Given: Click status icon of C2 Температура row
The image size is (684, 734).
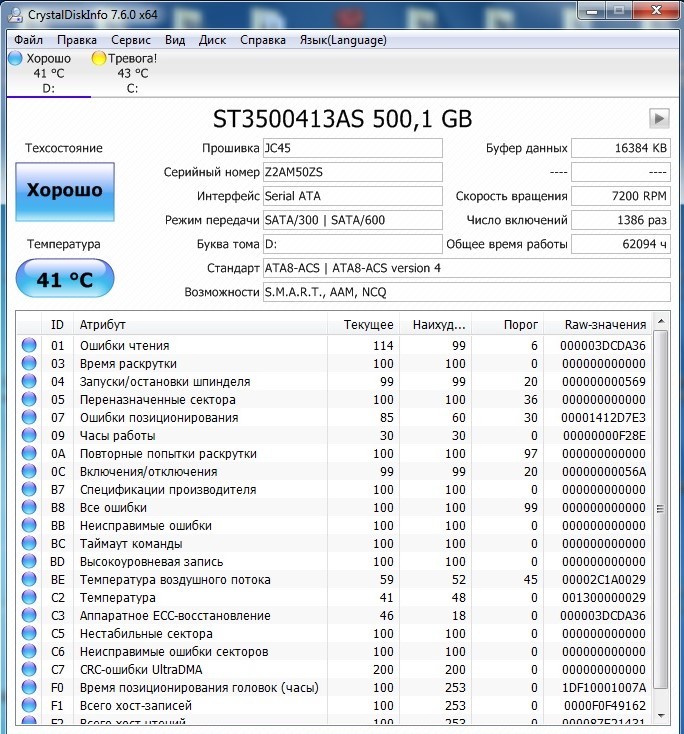Looking at the screenshot, I should 29,597.
